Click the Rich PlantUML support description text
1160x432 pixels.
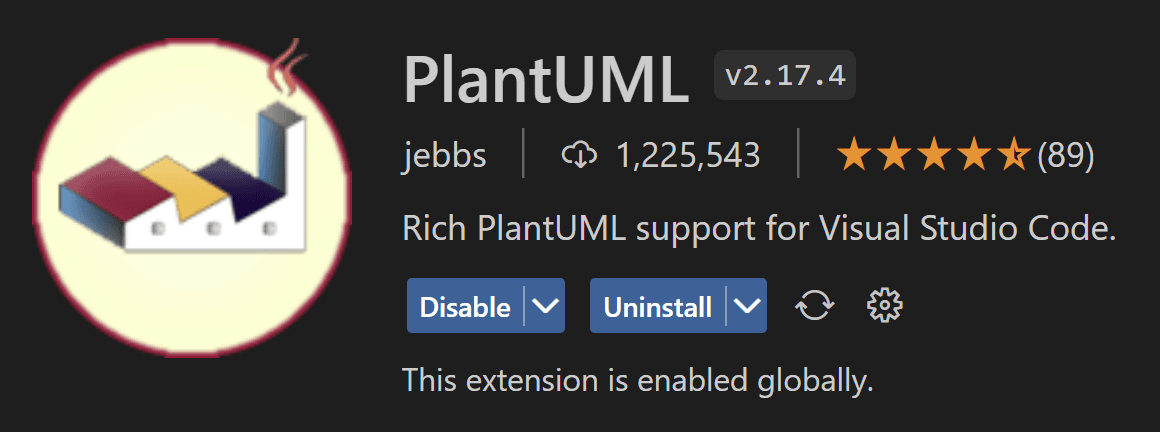pos(759,229)
